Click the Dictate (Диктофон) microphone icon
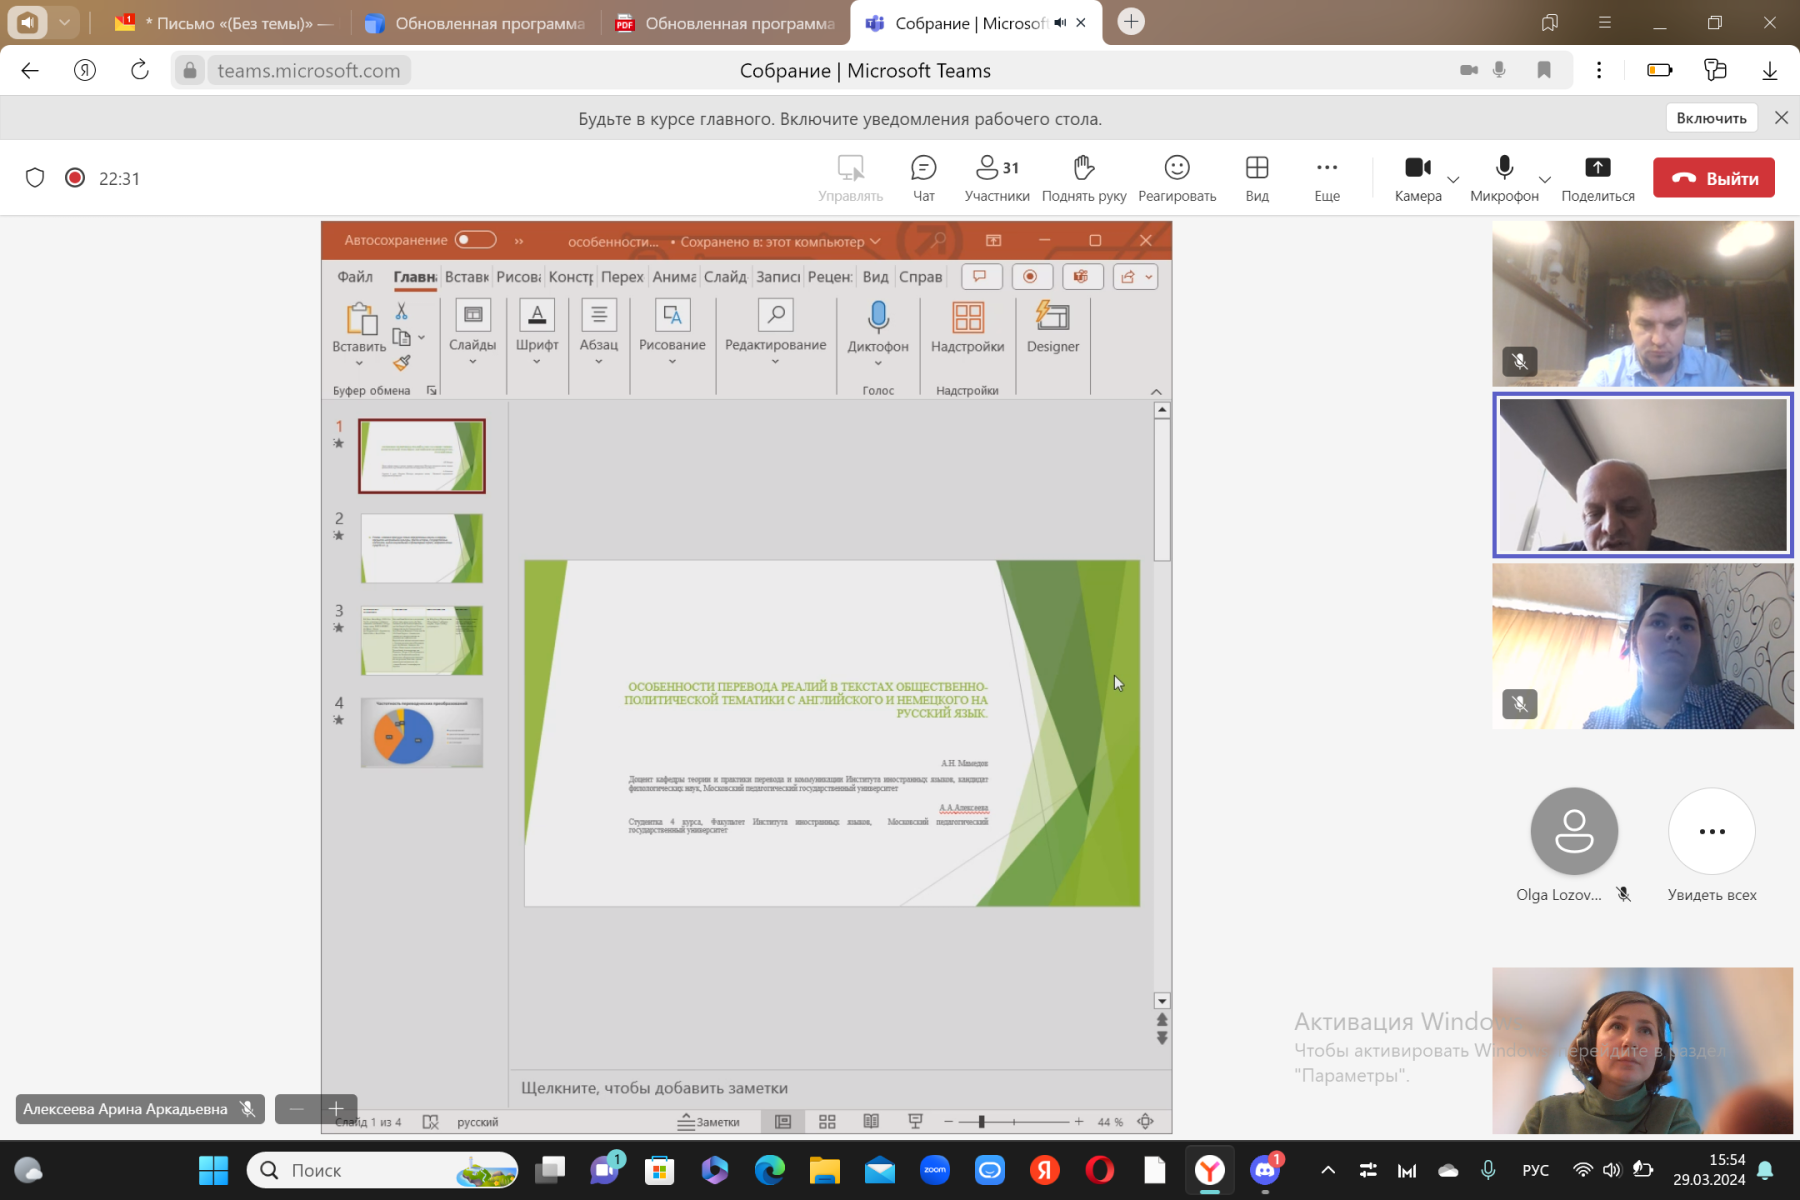 pyautogui.click(x=878, y=316)
